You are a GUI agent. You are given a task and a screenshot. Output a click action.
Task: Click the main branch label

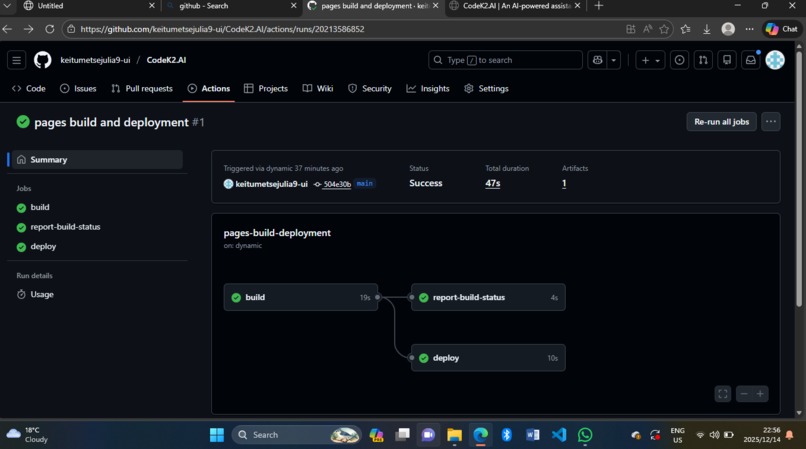tap(364, 184)
